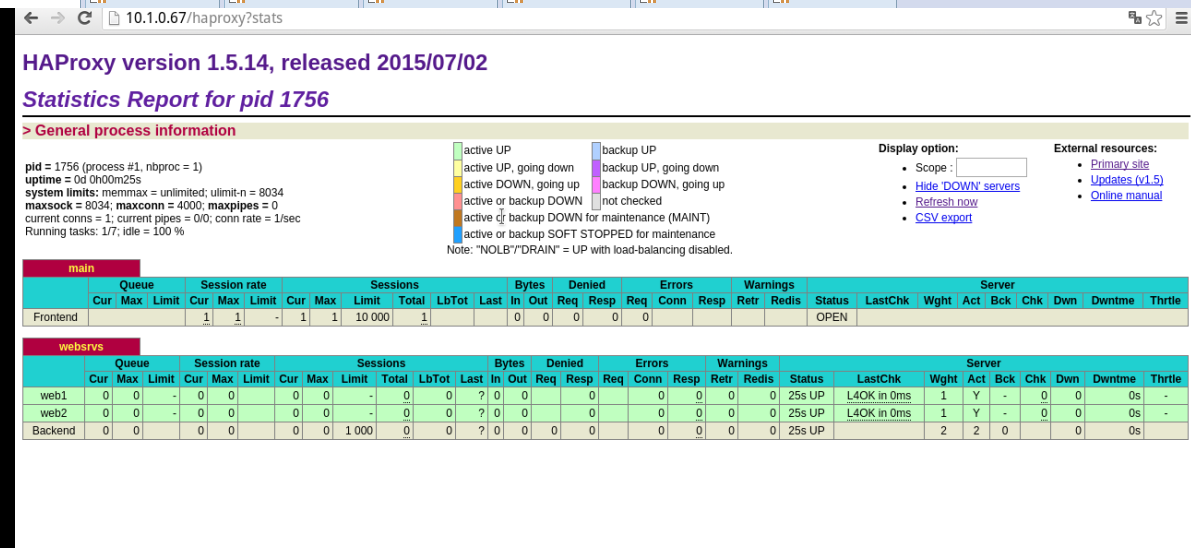Click the brown MAINT legend swatch
Viewport: 1191px width, 548px height.
(458, 217)
